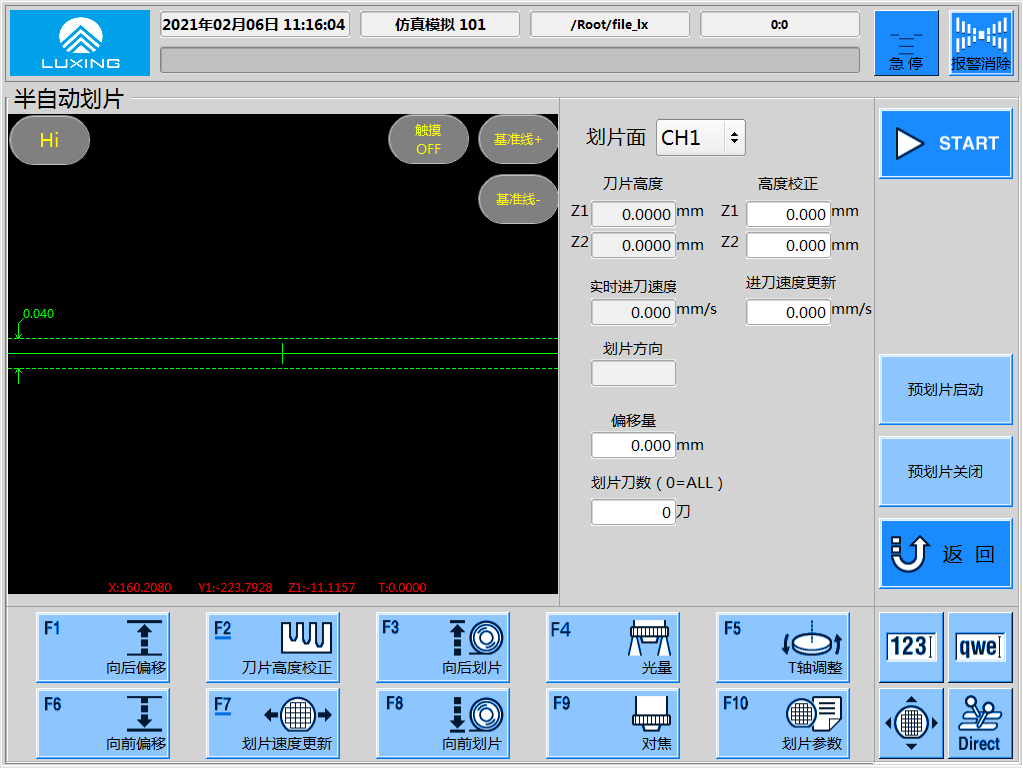Open the axis jog direction control

point(911,723)
